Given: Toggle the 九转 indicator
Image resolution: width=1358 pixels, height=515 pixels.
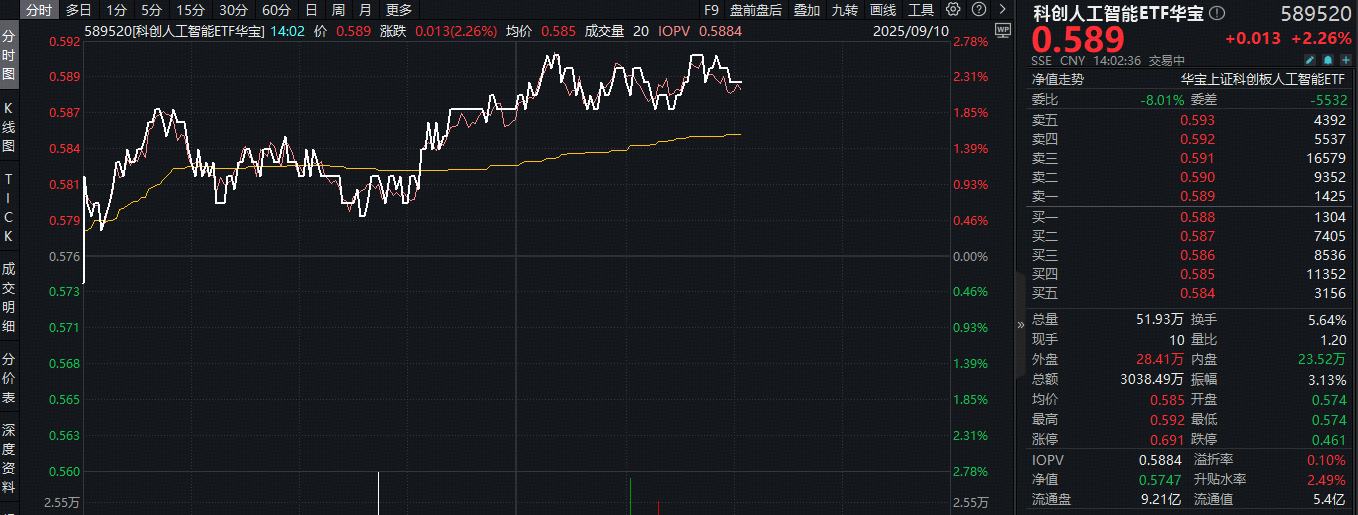Looking at the screenshot, I should pos(845,10).
